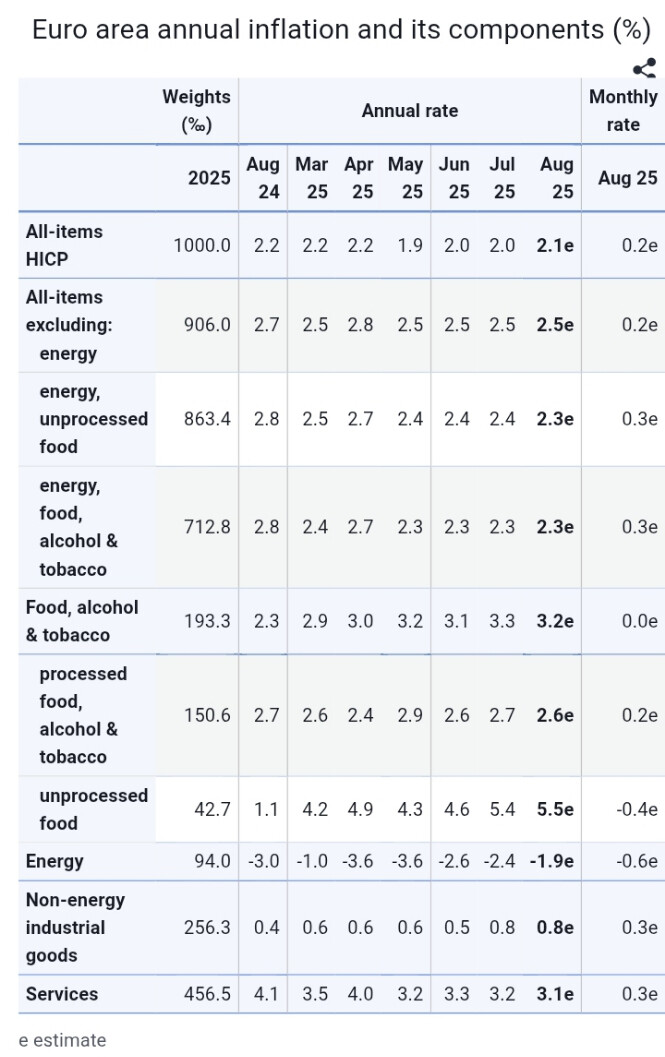Select the Services row label
This screenshot has width=665, height=1057.
(62, 994)
